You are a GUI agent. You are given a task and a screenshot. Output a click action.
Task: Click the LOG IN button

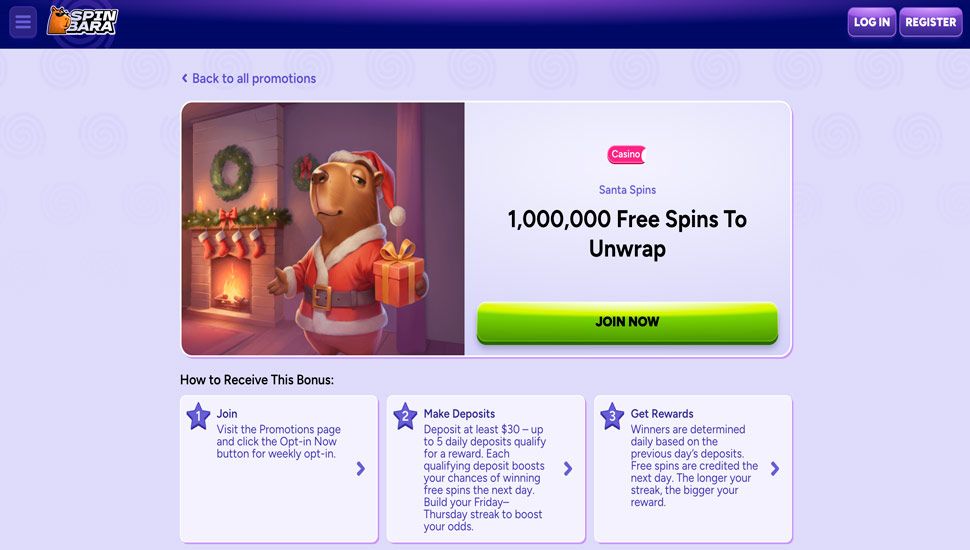(872, 22)
